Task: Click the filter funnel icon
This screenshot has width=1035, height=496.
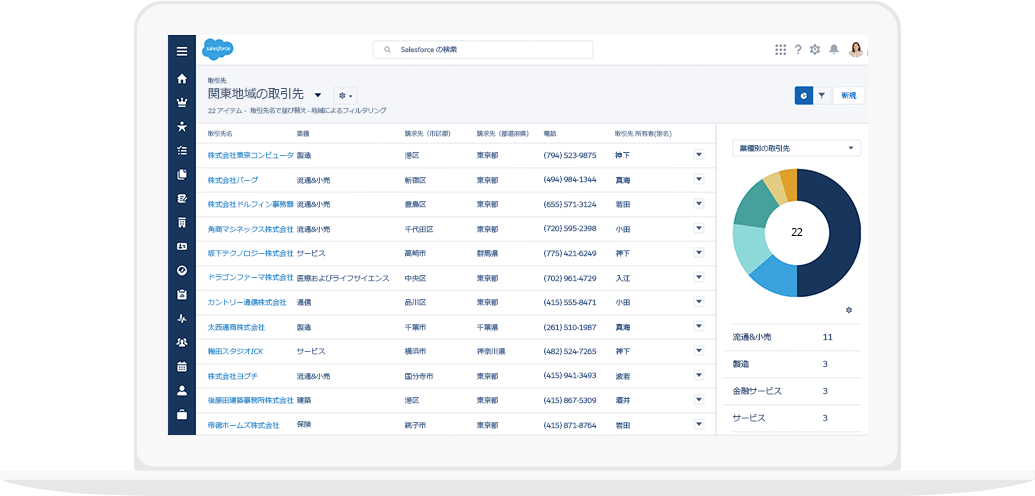Action: tap(821, 95)
